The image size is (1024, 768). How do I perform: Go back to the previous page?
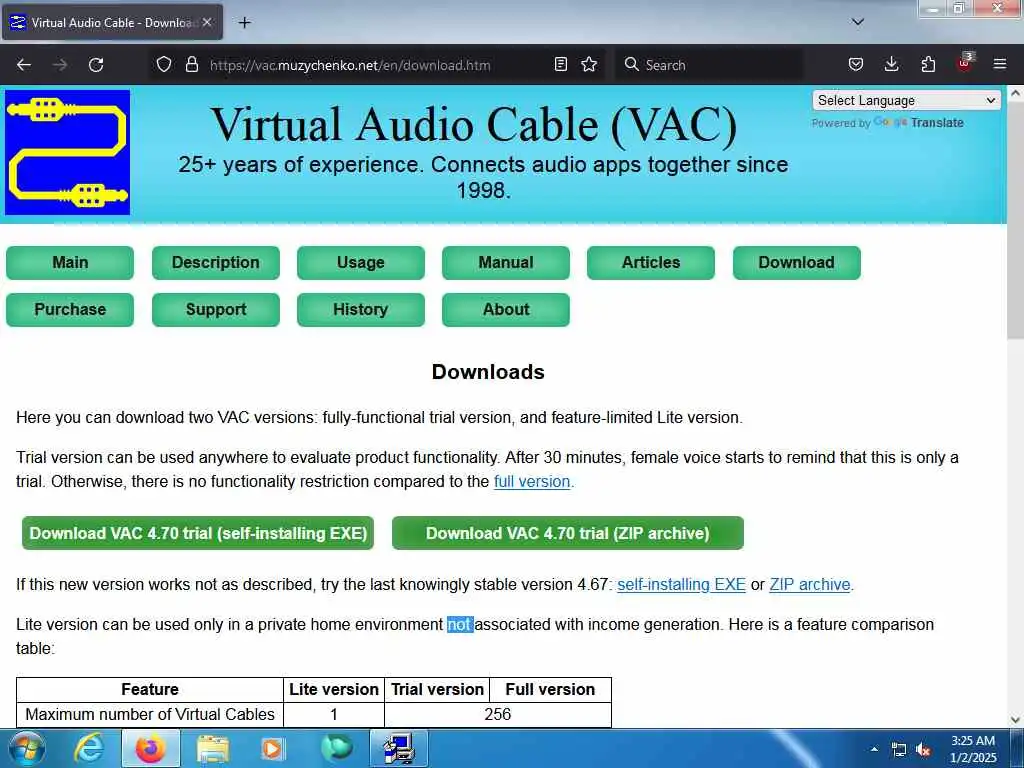click(x=24, y=65)
